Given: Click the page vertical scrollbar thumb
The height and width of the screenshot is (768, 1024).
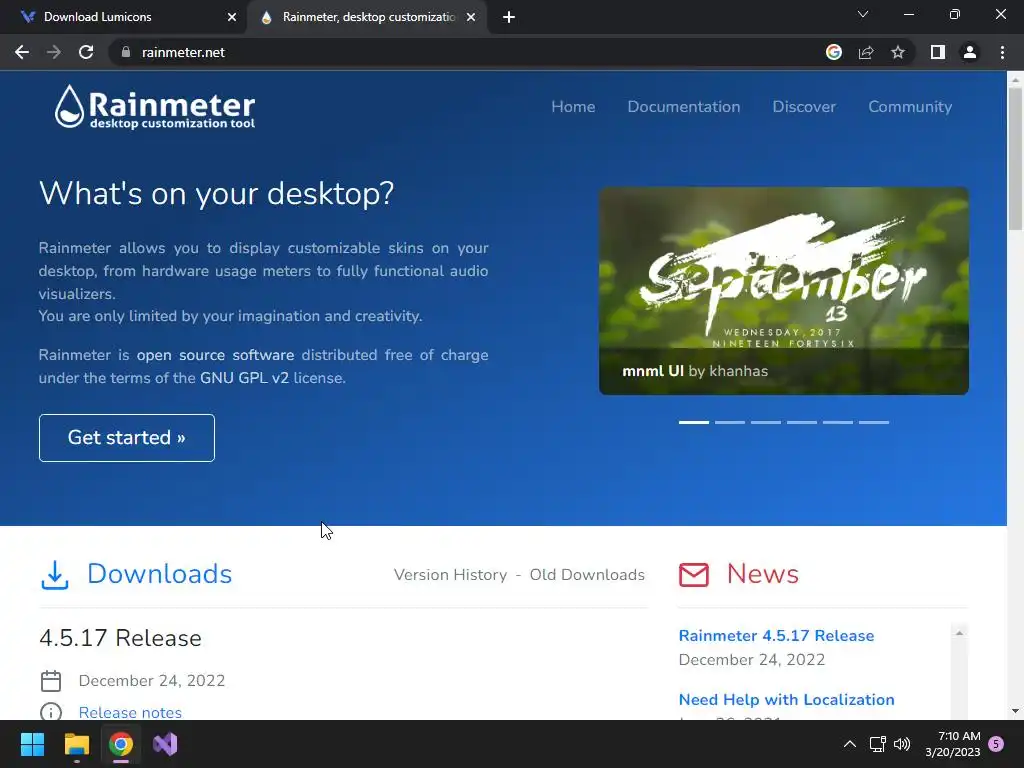Looking at the screenshot, I should coord(1015,159).
